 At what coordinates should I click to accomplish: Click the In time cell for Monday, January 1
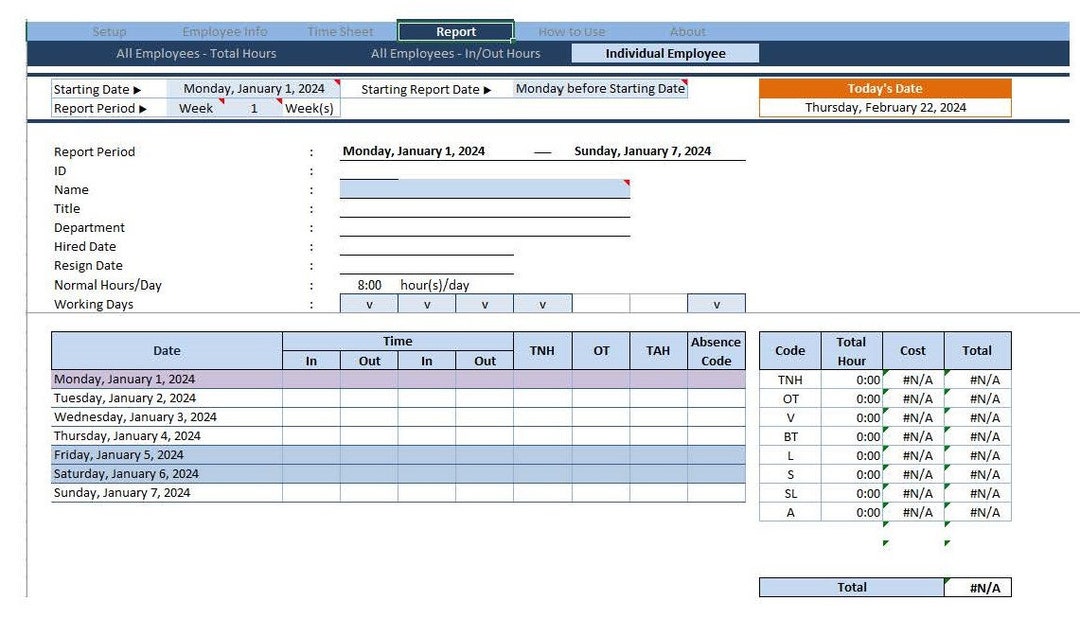(x=311, y=378)
